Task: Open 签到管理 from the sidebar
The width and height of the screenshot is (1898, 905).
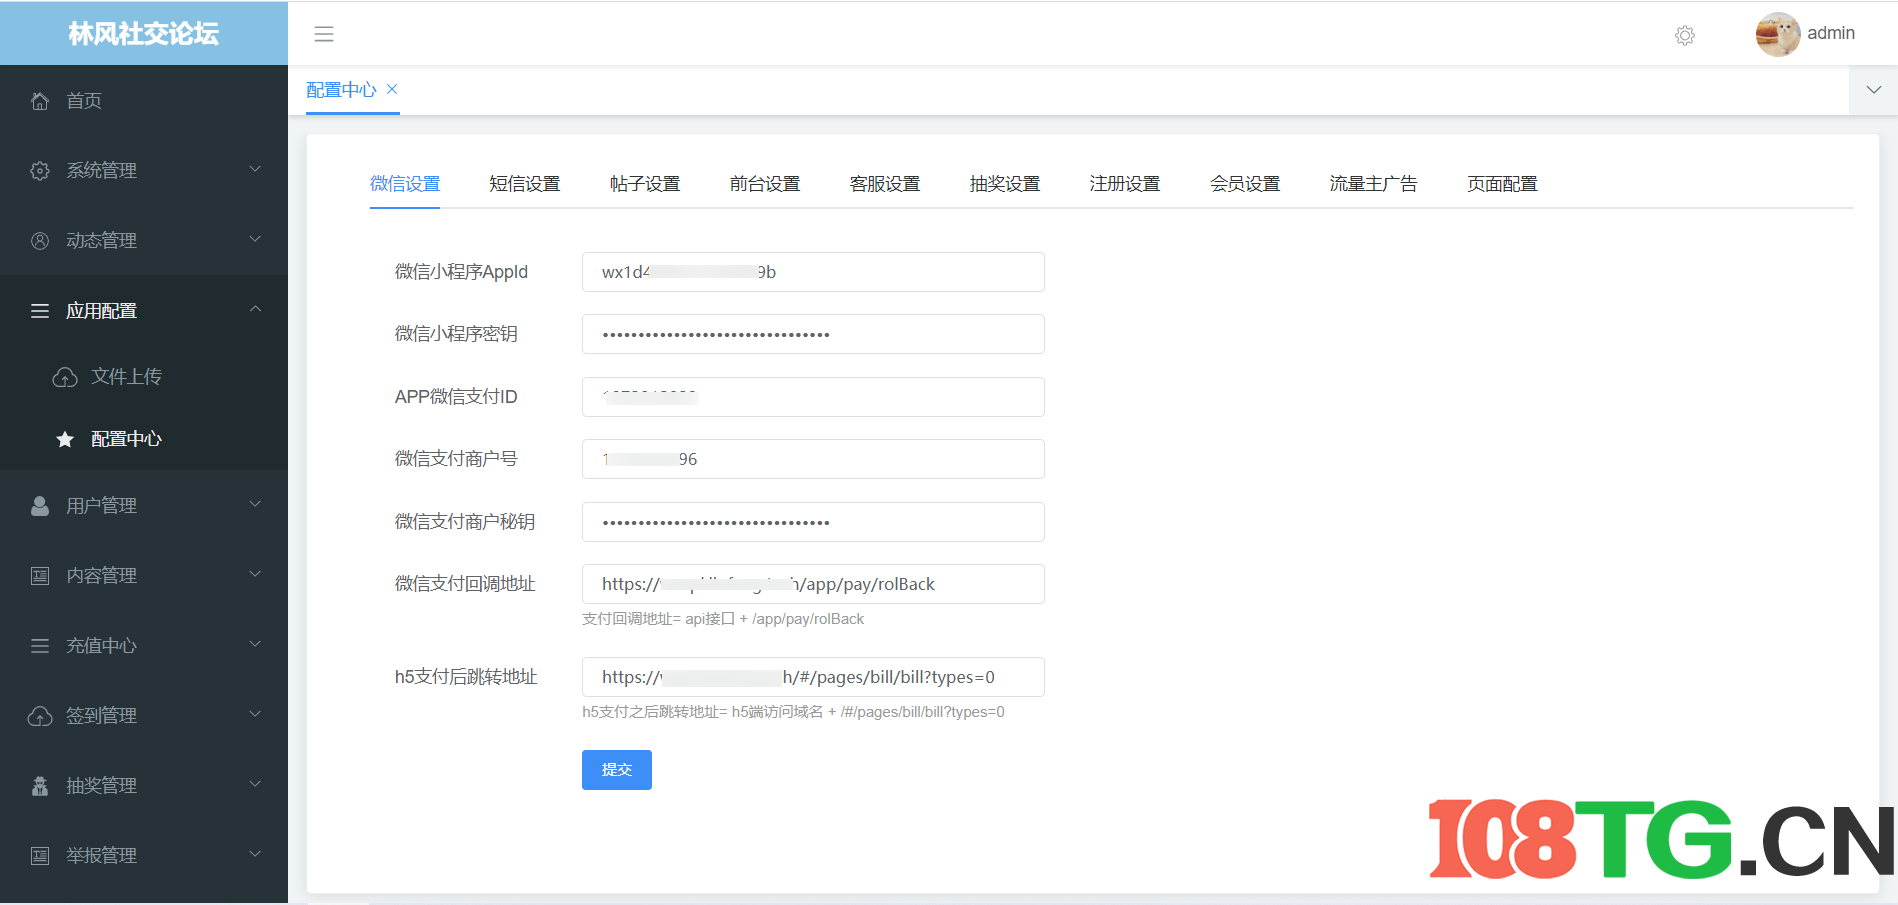Action: click(x=103, y=715)
